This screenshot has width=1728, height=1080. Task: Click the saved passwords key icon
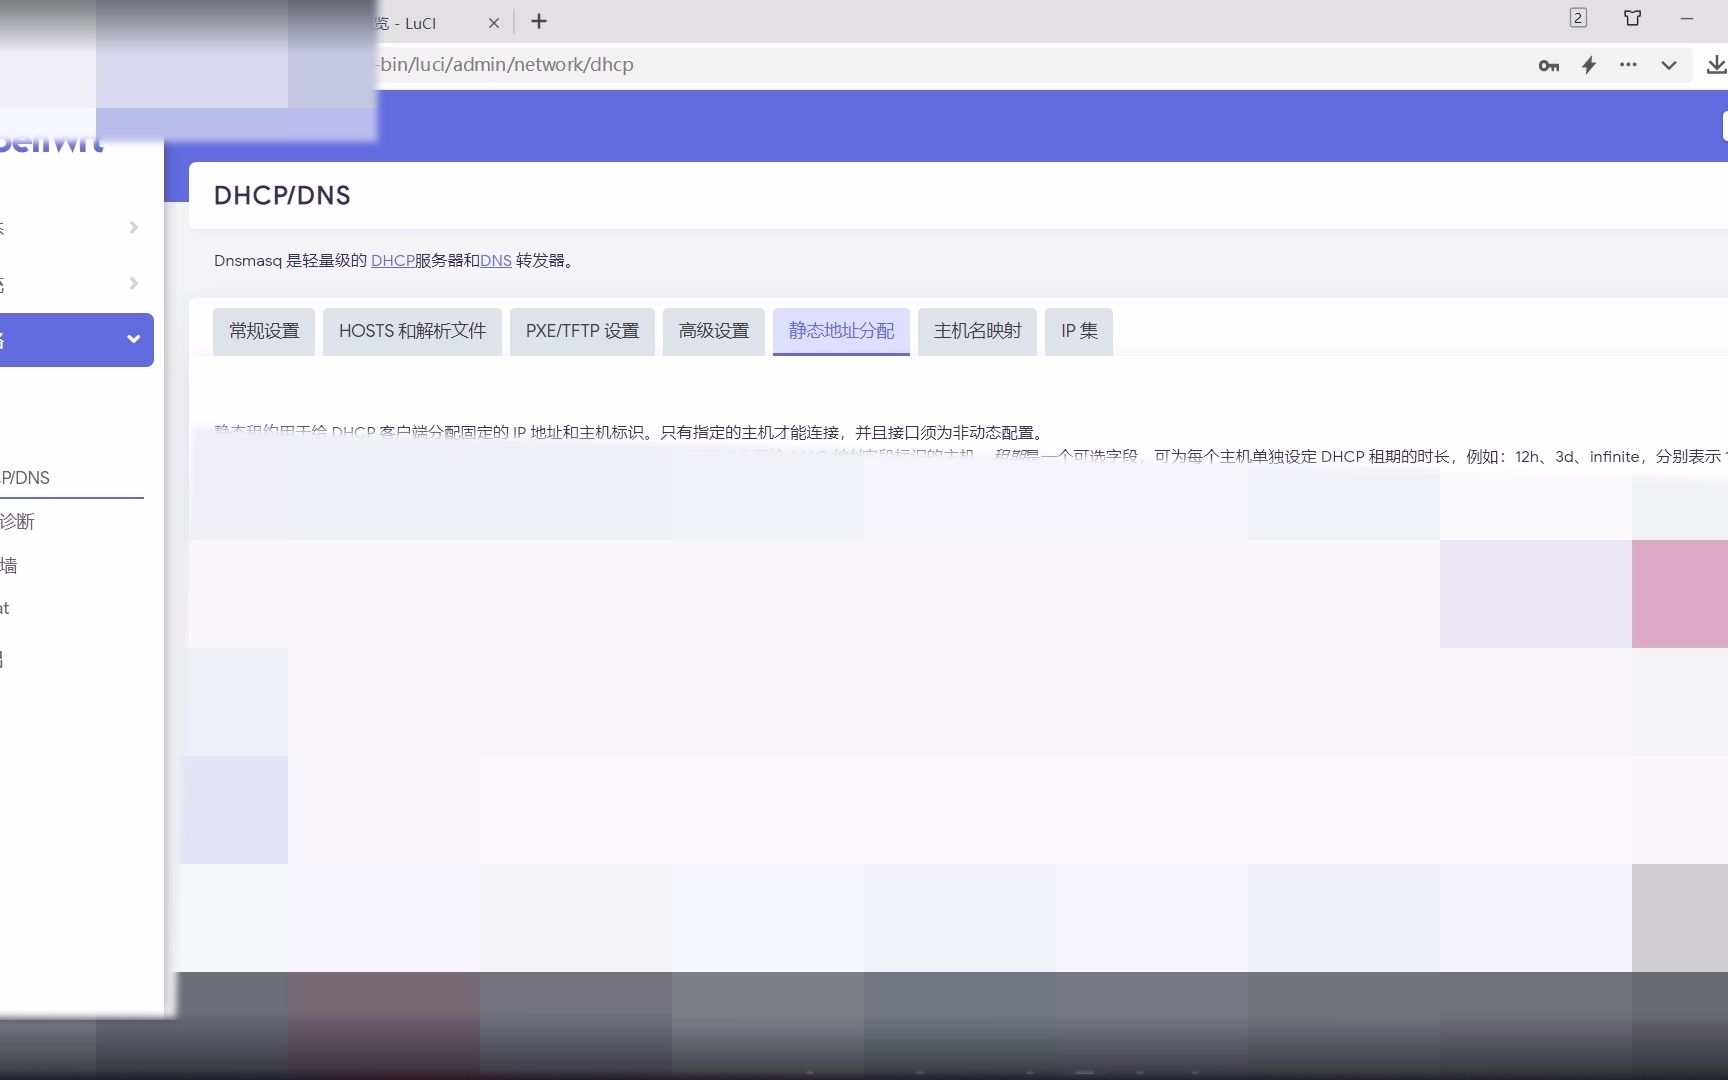point(1549,65)
